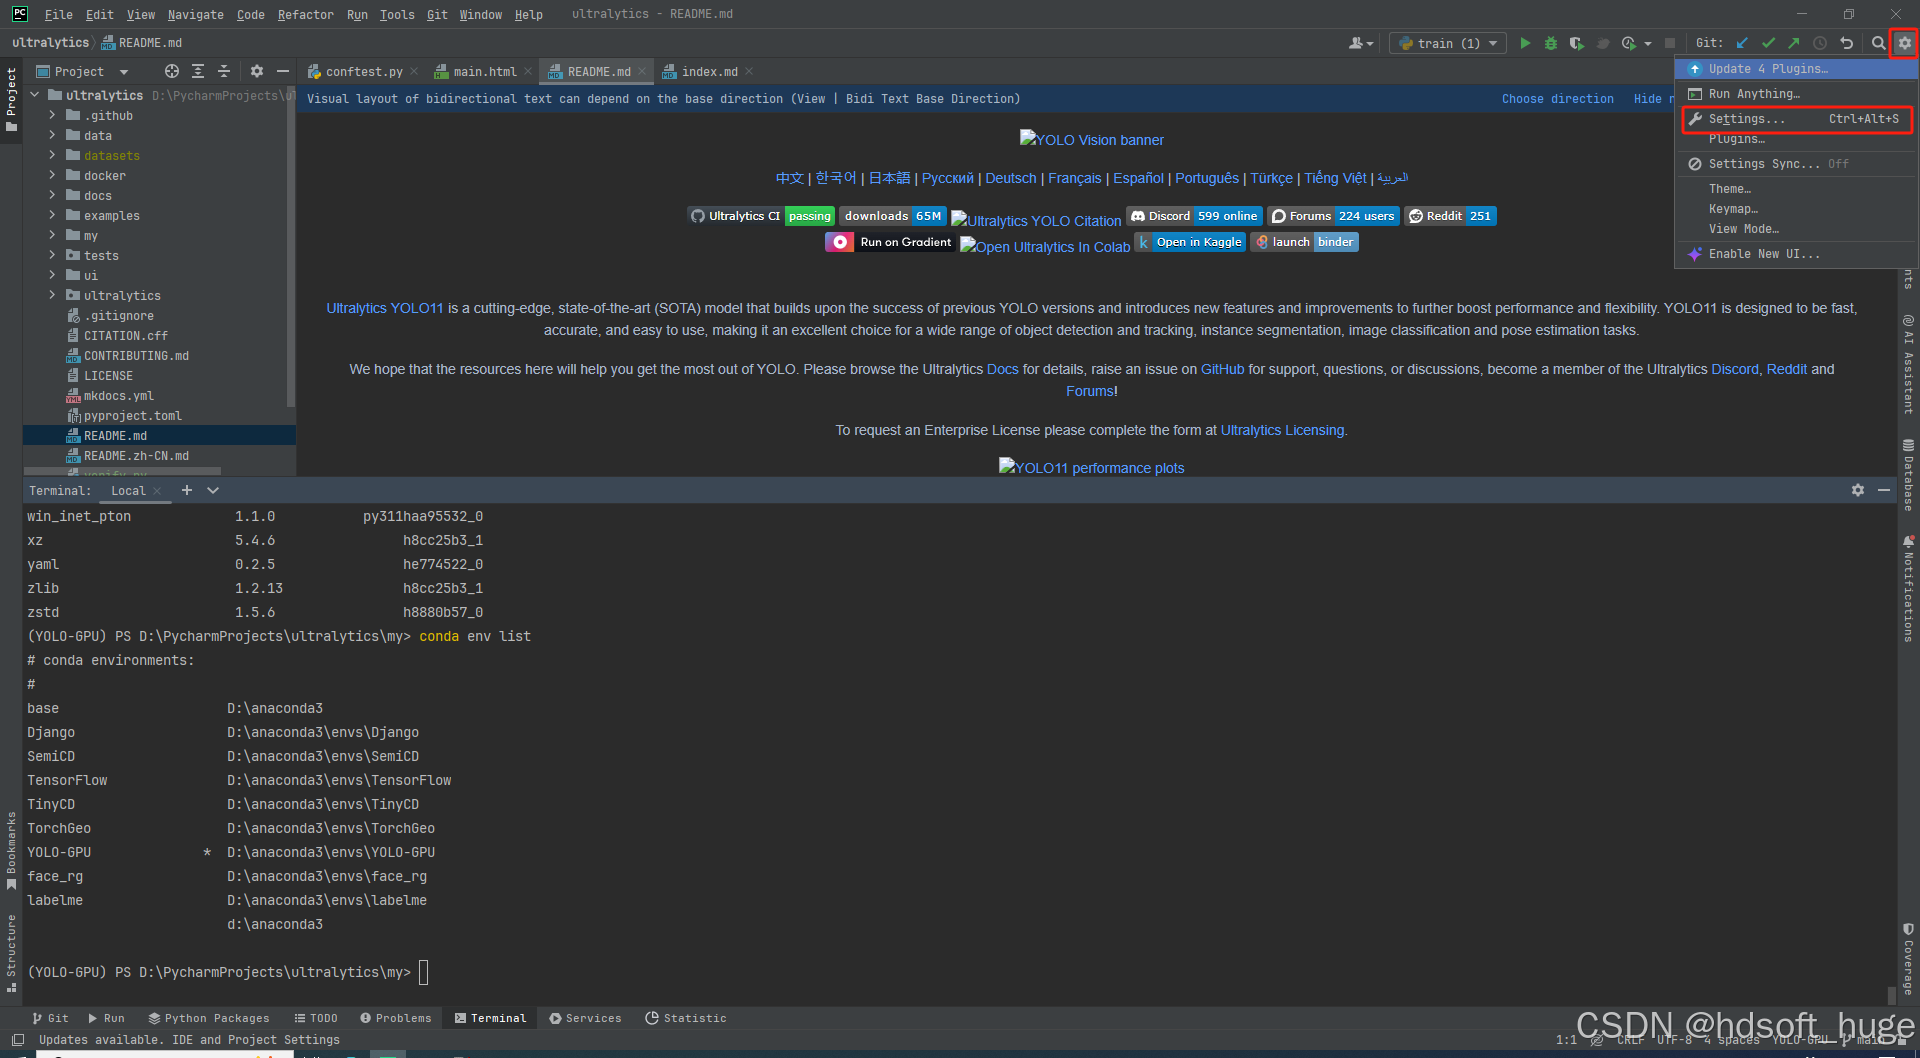Open Search Everywhere magnifier icon

[1878, 43]
